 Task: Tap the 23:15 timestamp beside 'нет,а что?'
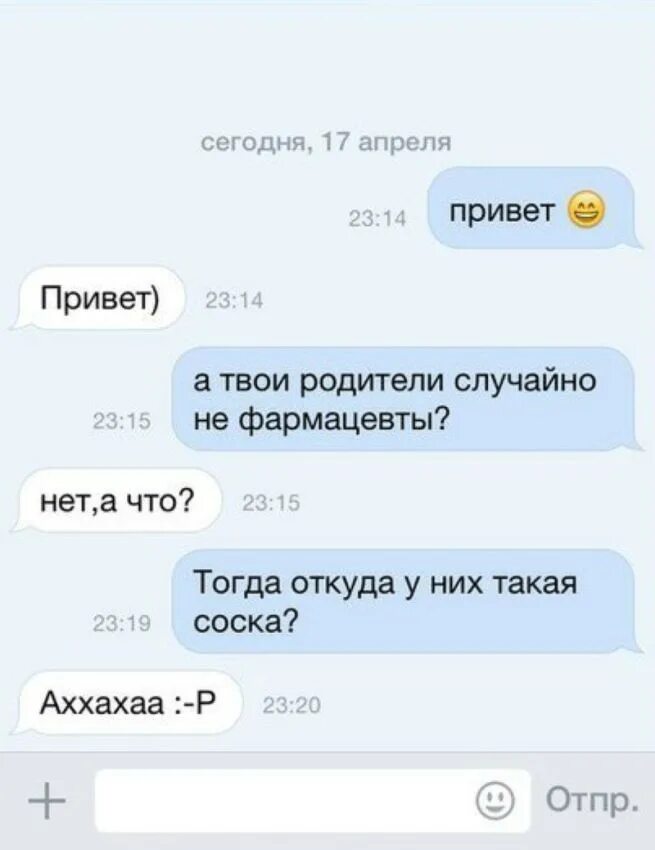(270, 503)
